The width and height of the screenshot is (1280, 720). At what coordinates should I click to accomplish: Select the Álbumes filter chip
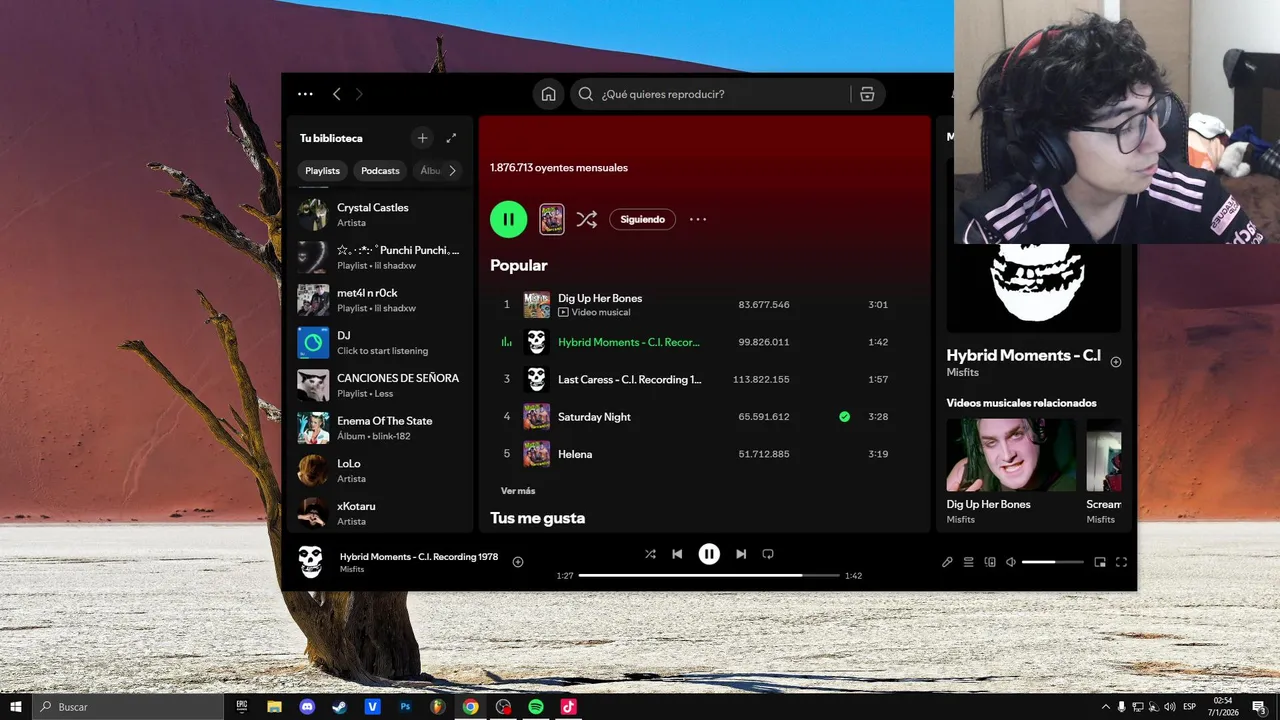430,171
